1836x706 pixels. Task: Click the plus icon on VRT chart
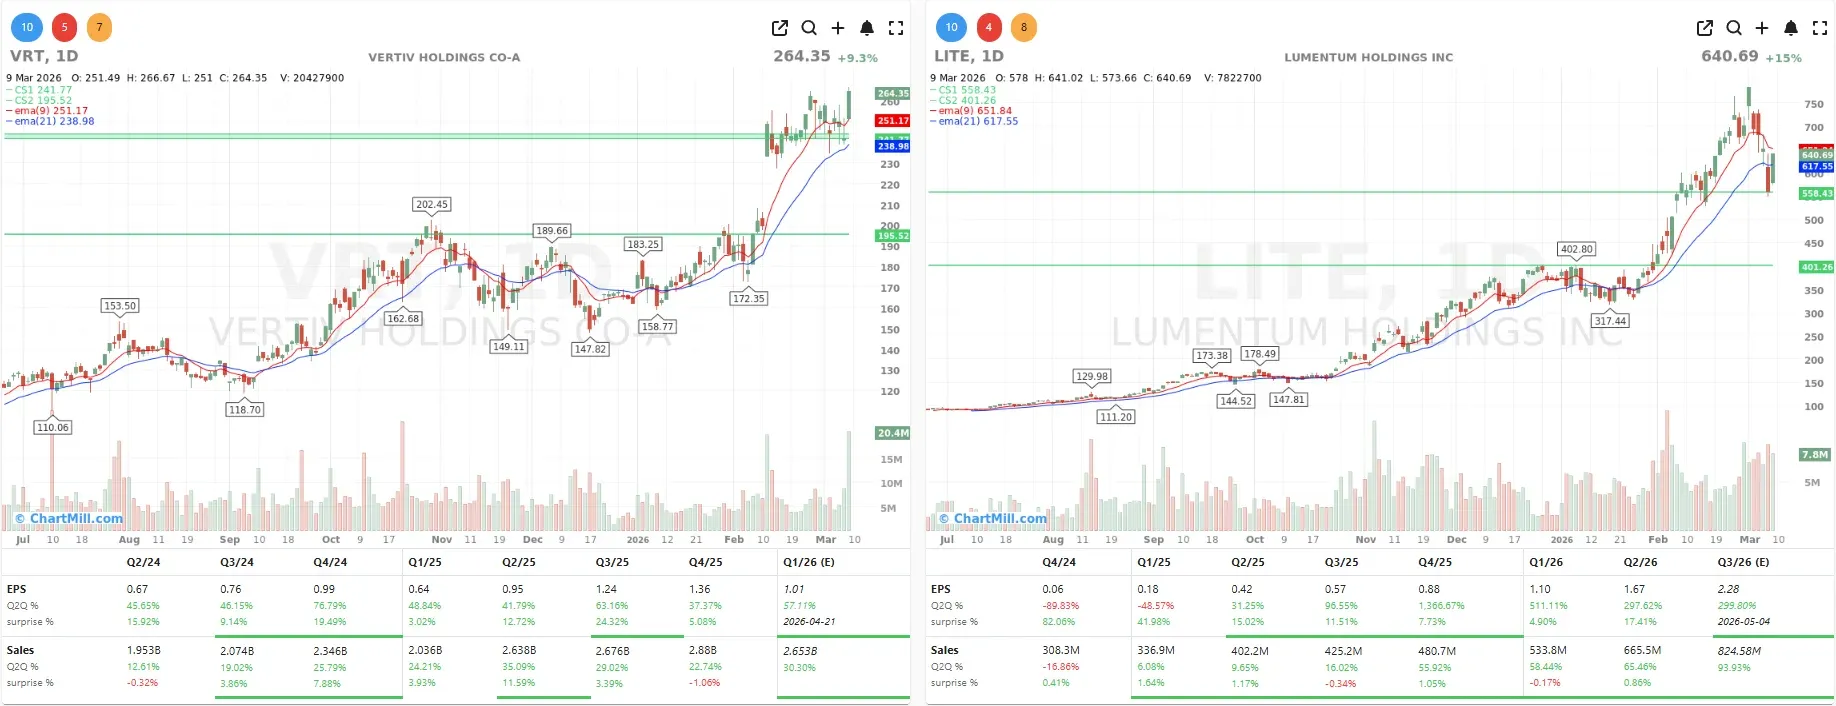coord(838,28)
